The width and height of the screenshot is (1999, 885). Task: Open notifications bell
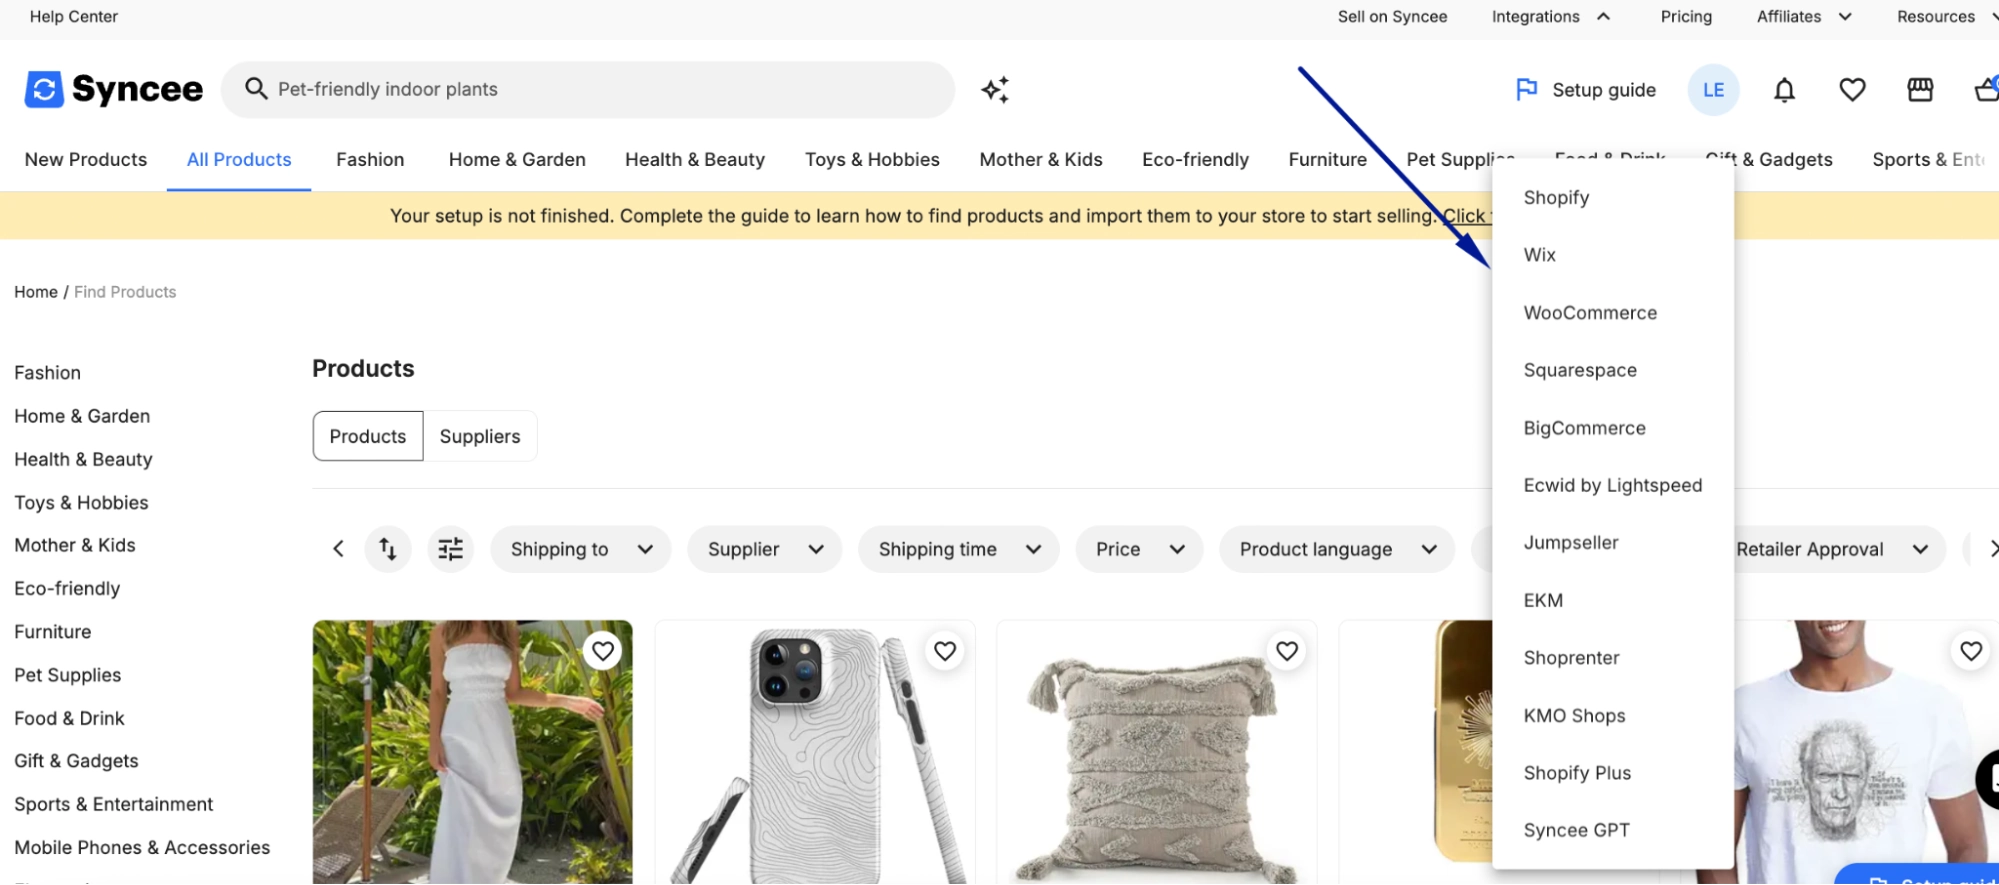coord(1784,90)
